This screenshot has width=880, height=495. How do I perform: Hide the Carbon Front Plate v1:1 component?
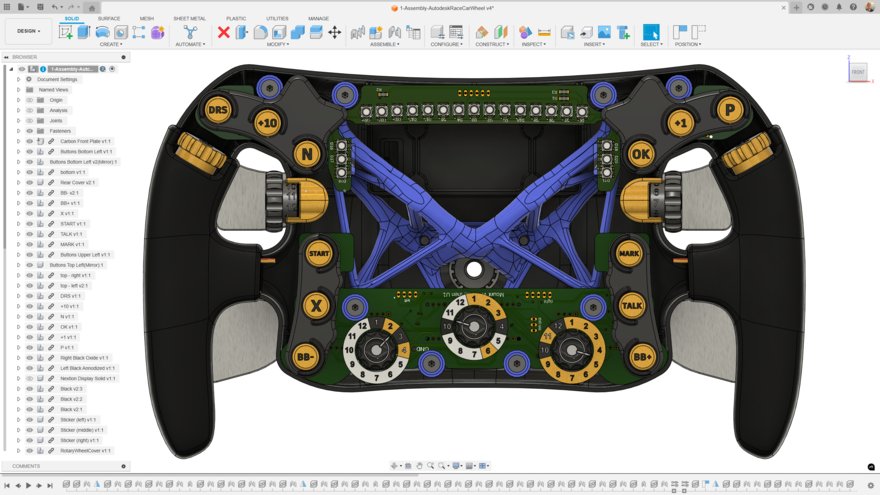pyautogui.click(x=29, y=141)
